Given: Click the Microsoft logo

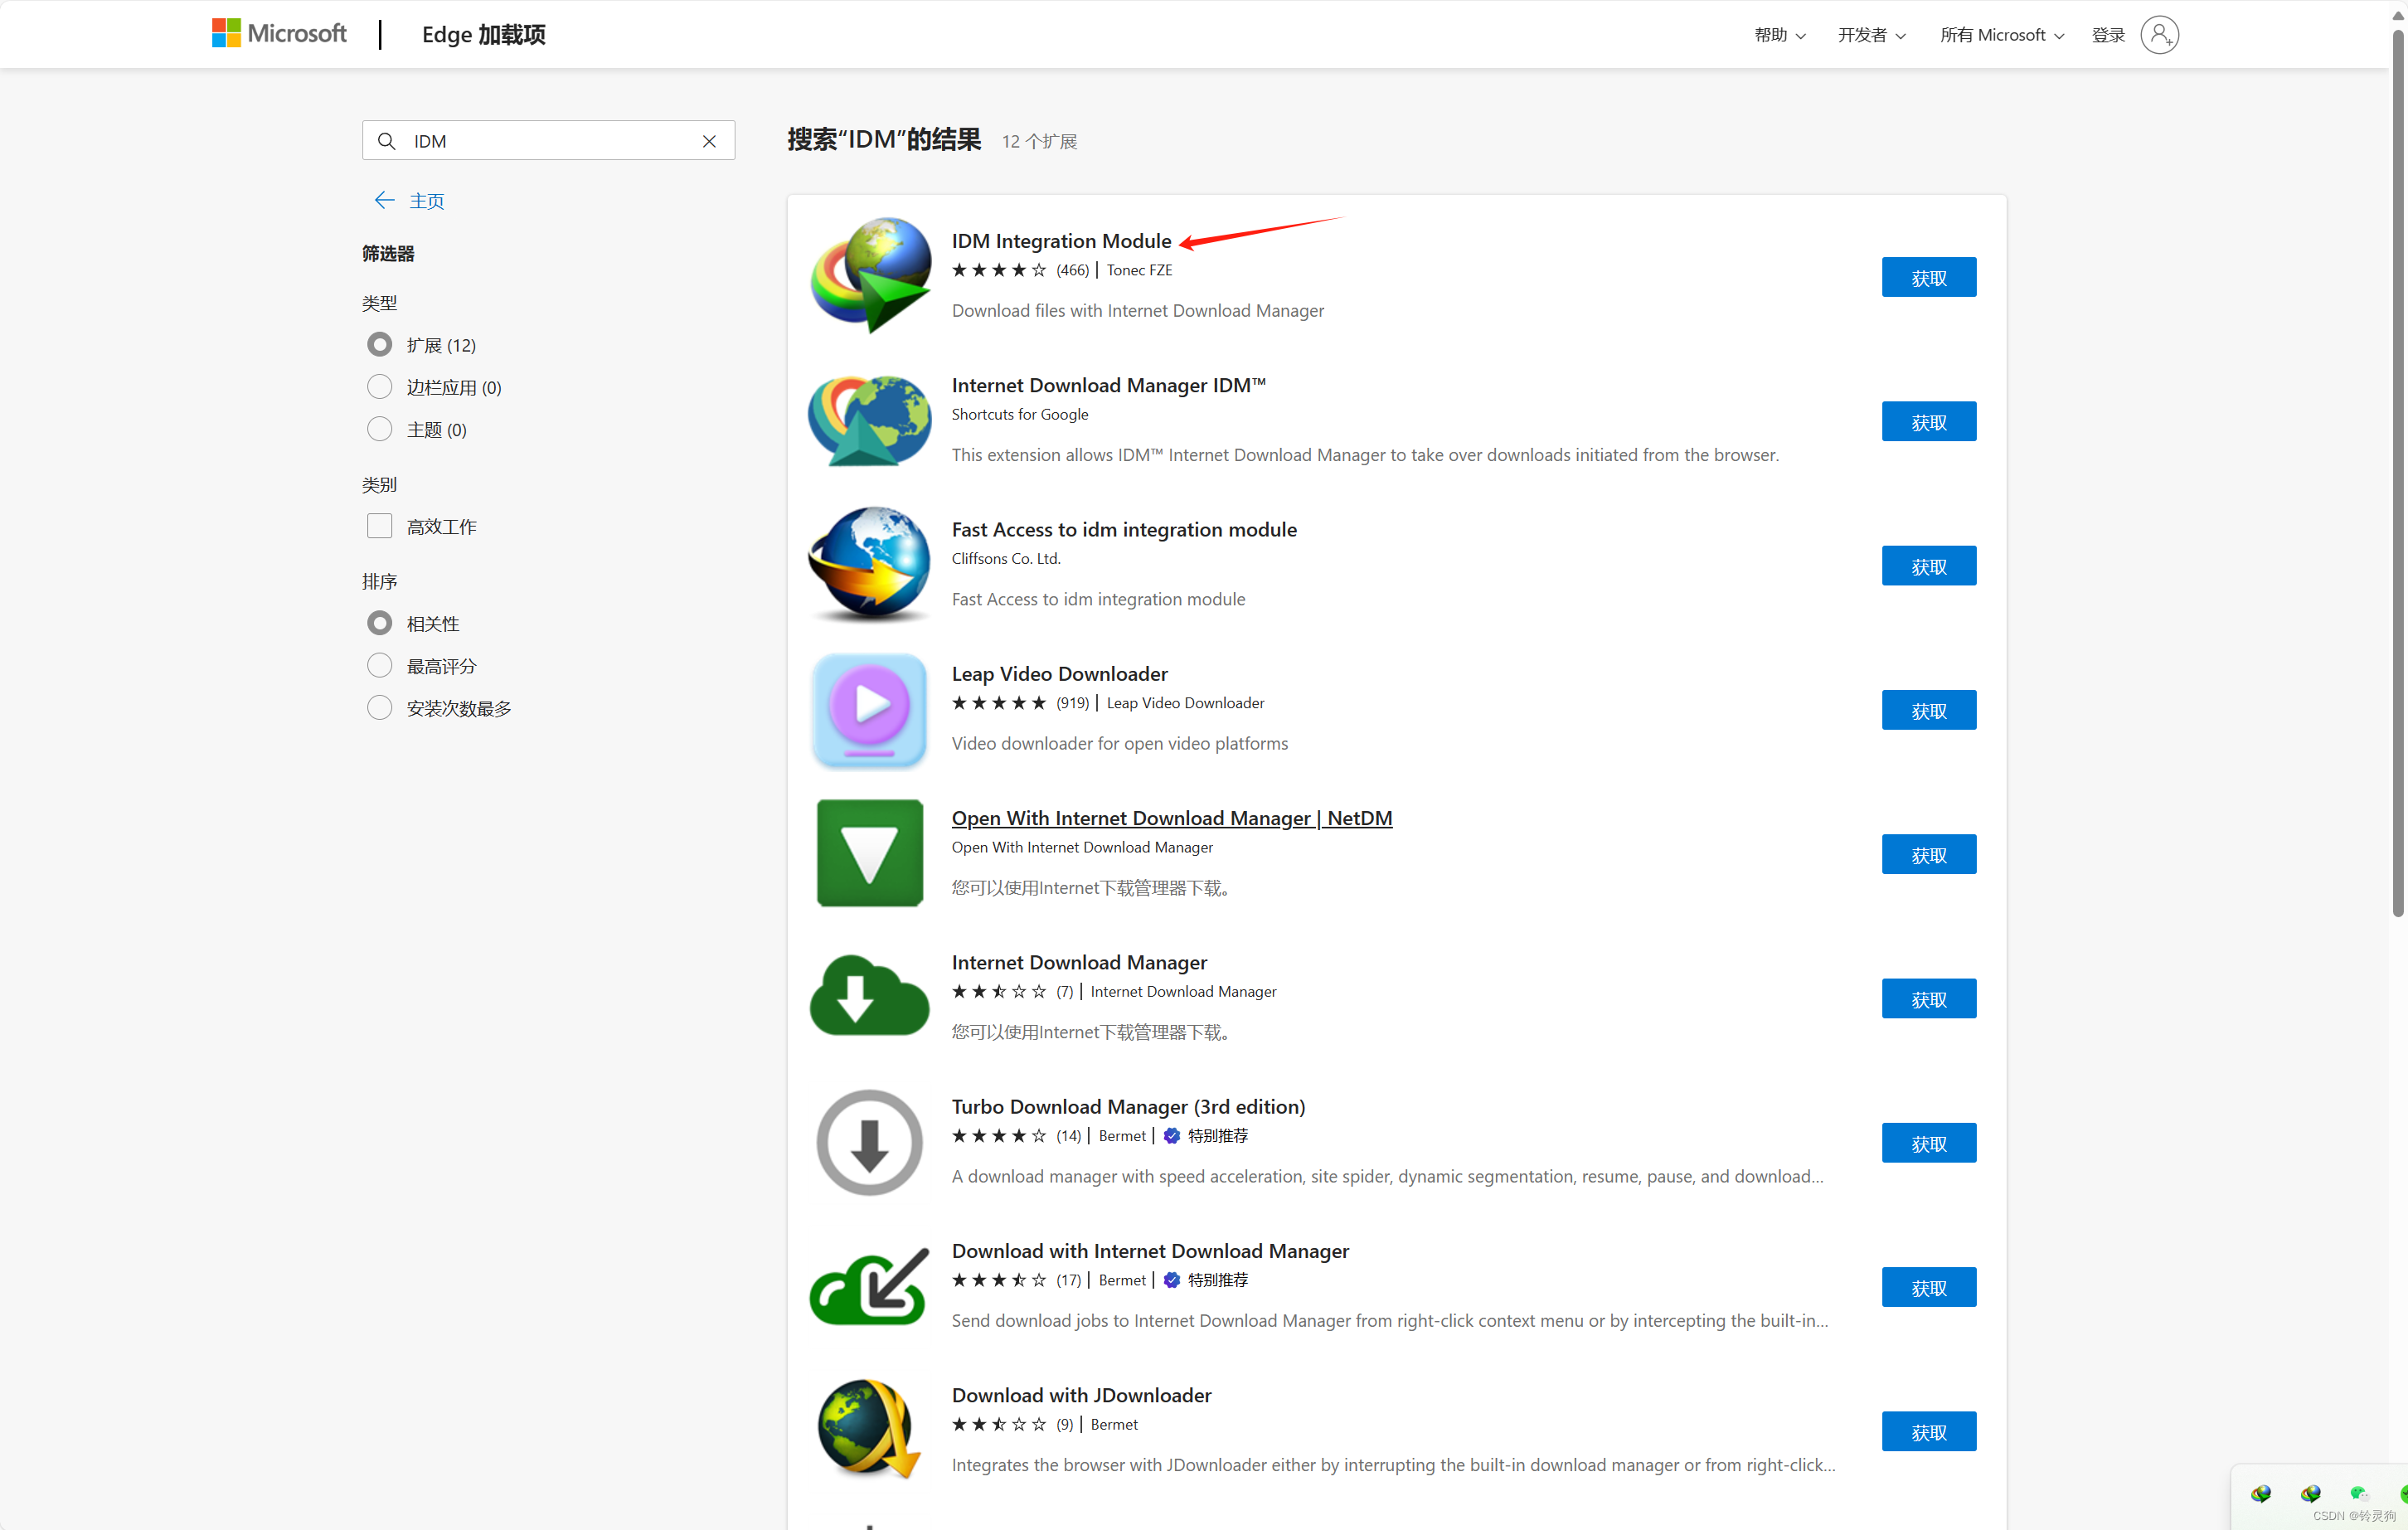Looking at the screenshot, I should point(279,34).
